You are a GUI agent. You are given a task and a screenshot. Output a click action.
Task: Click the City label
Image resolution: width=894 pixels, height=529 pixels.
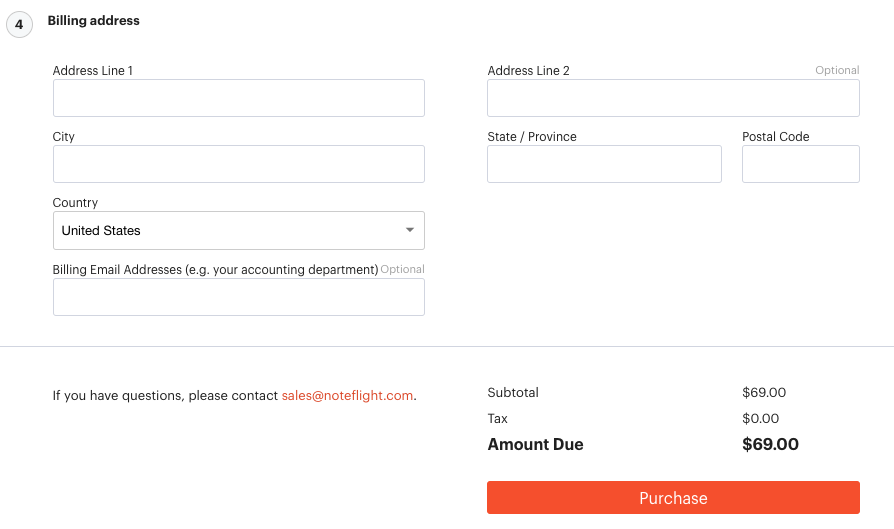63,137
